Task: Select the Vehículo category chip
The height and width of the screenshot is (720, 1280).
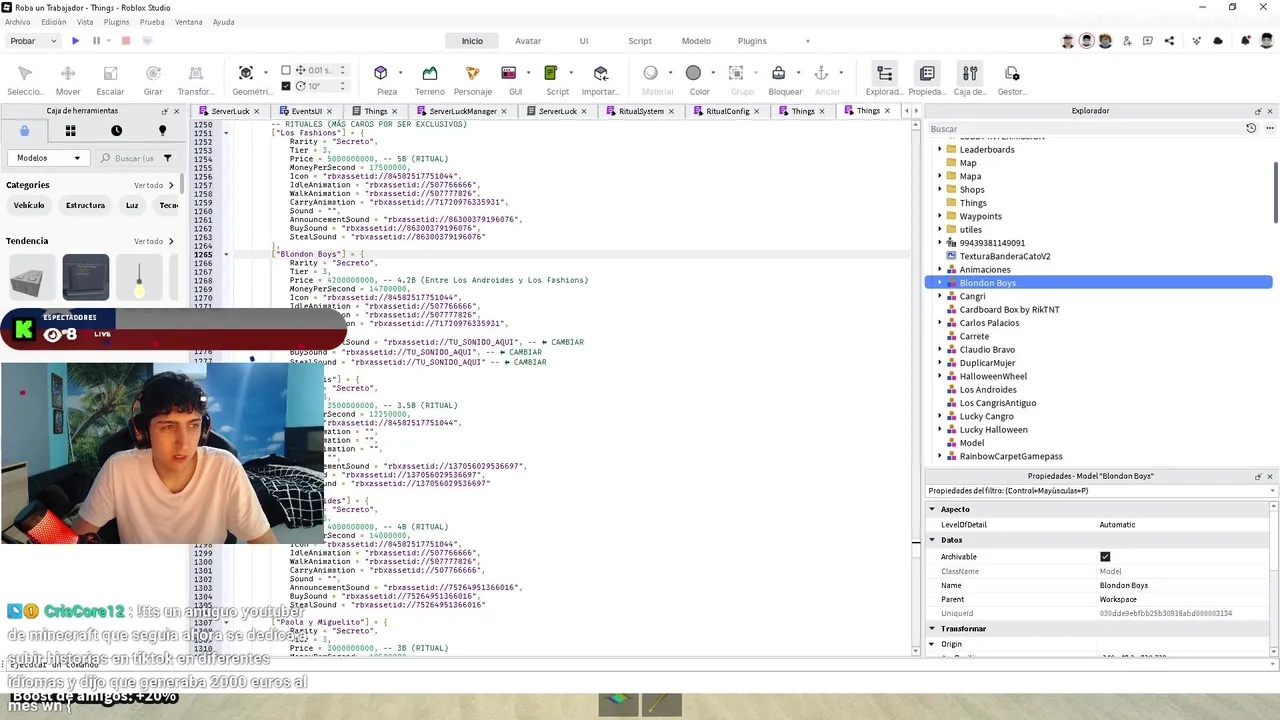Action: pos(29,205)
